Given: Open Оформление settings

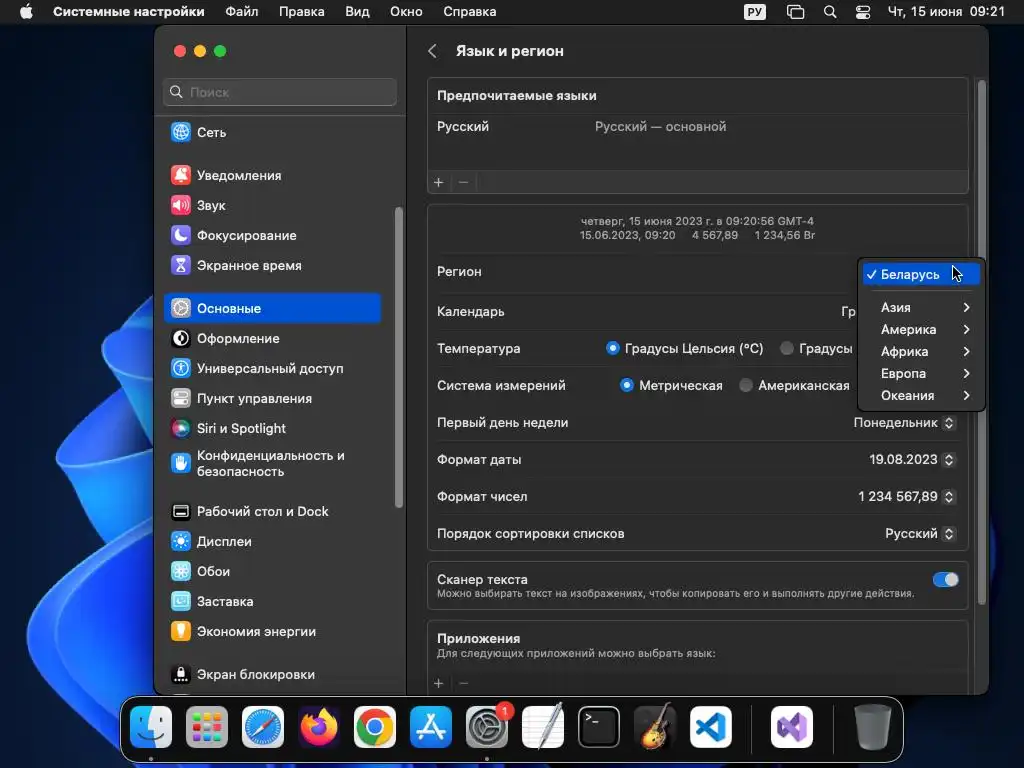Looking at the screenshot, I should (272, 338).
